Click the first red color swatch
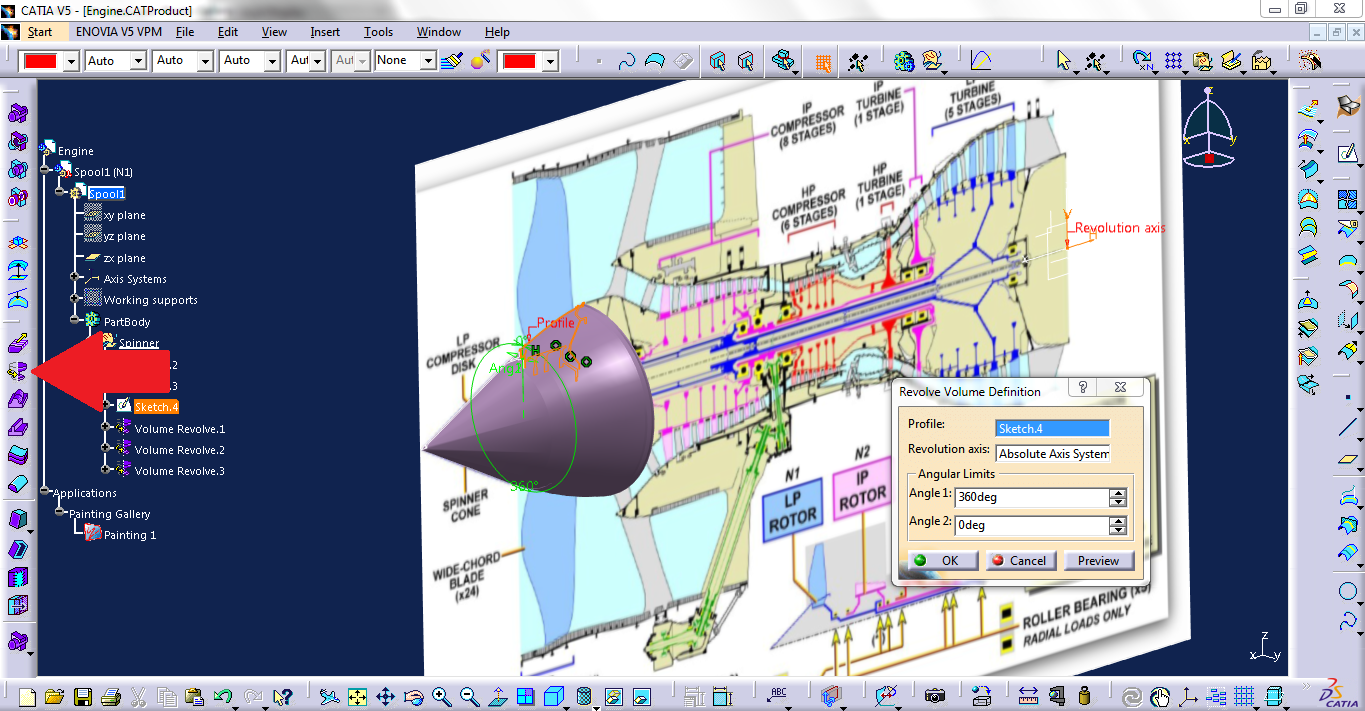The height and width of the screenshot is (711, 1365). pyautogui.click(x=40, y=61)
